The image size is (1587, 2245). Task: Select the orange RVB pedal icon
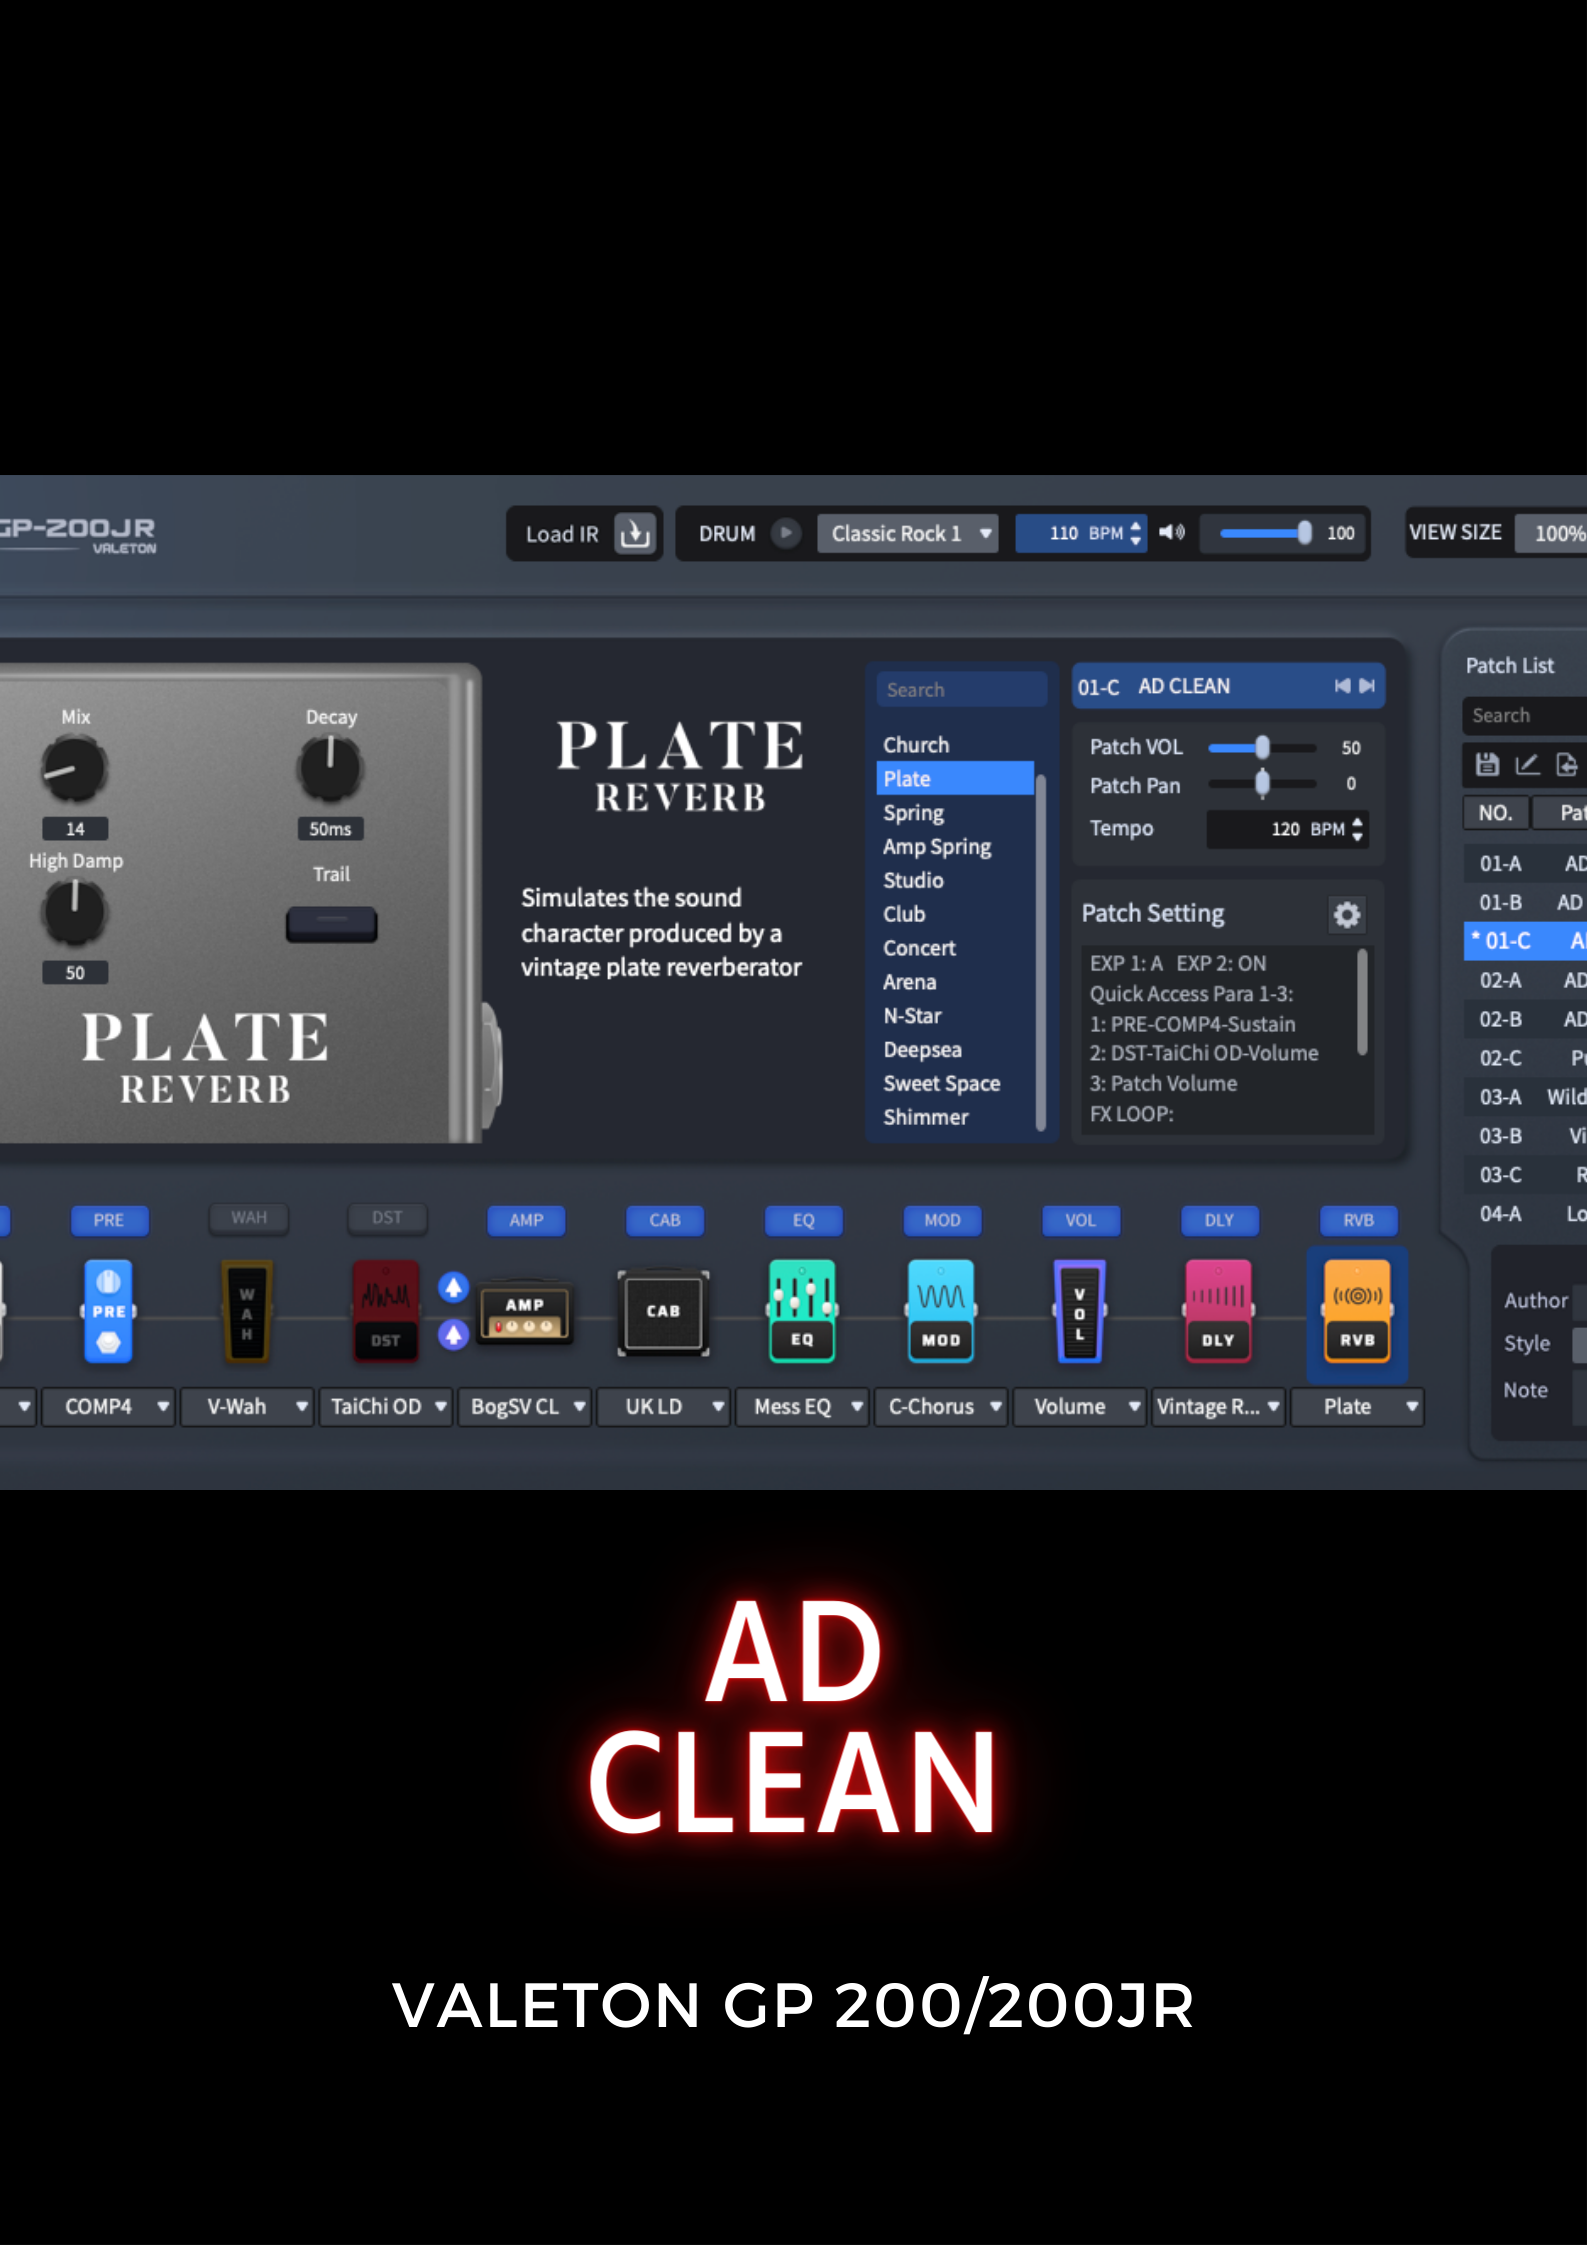(1357, 1311)
